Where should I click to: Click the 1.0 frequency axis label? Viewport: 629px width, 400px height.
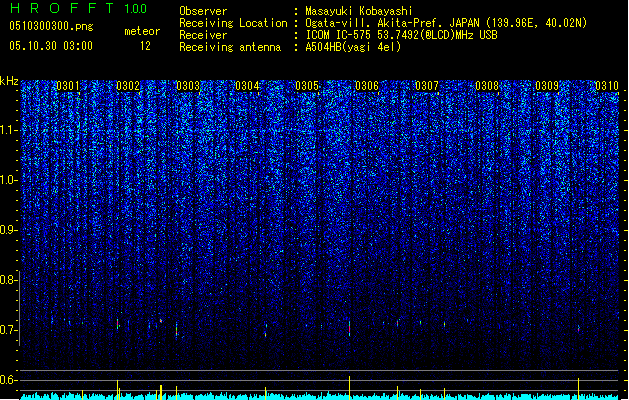pos(9,180)
